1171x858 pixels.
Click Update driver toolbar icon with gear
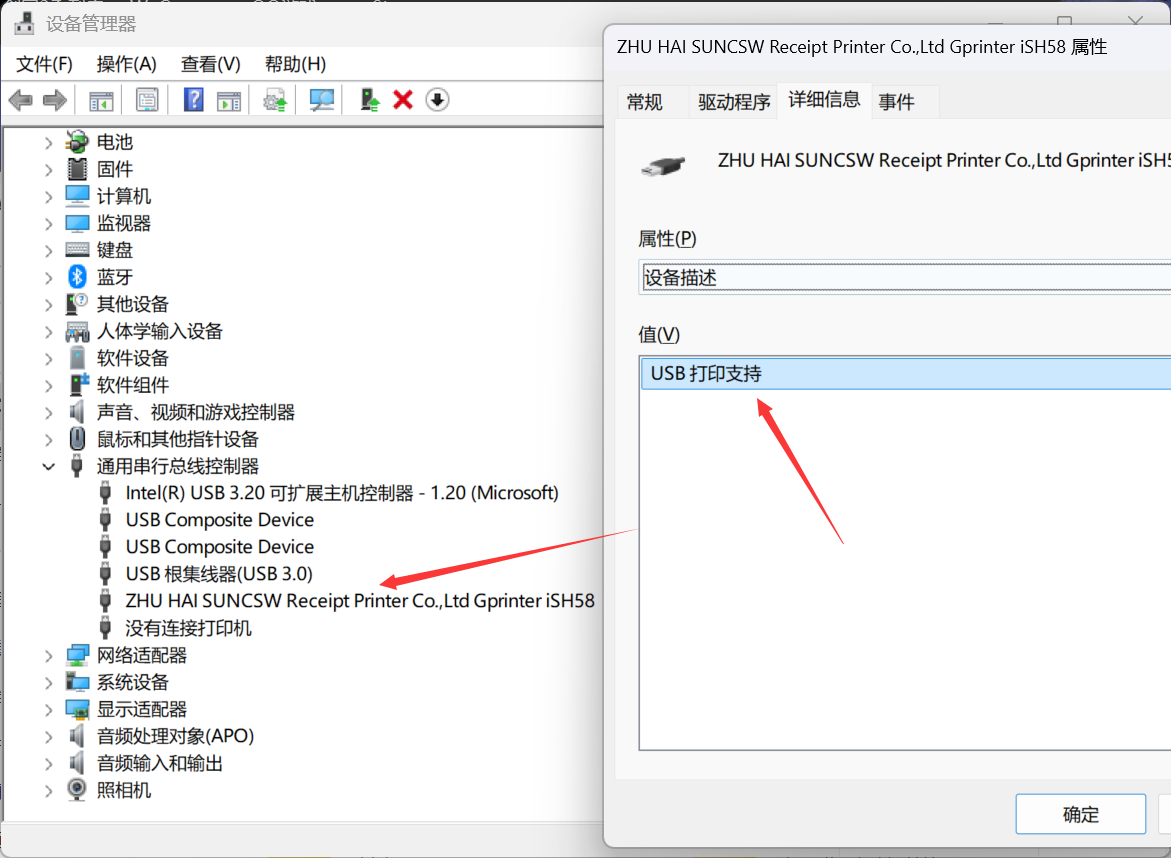point(275,100)
